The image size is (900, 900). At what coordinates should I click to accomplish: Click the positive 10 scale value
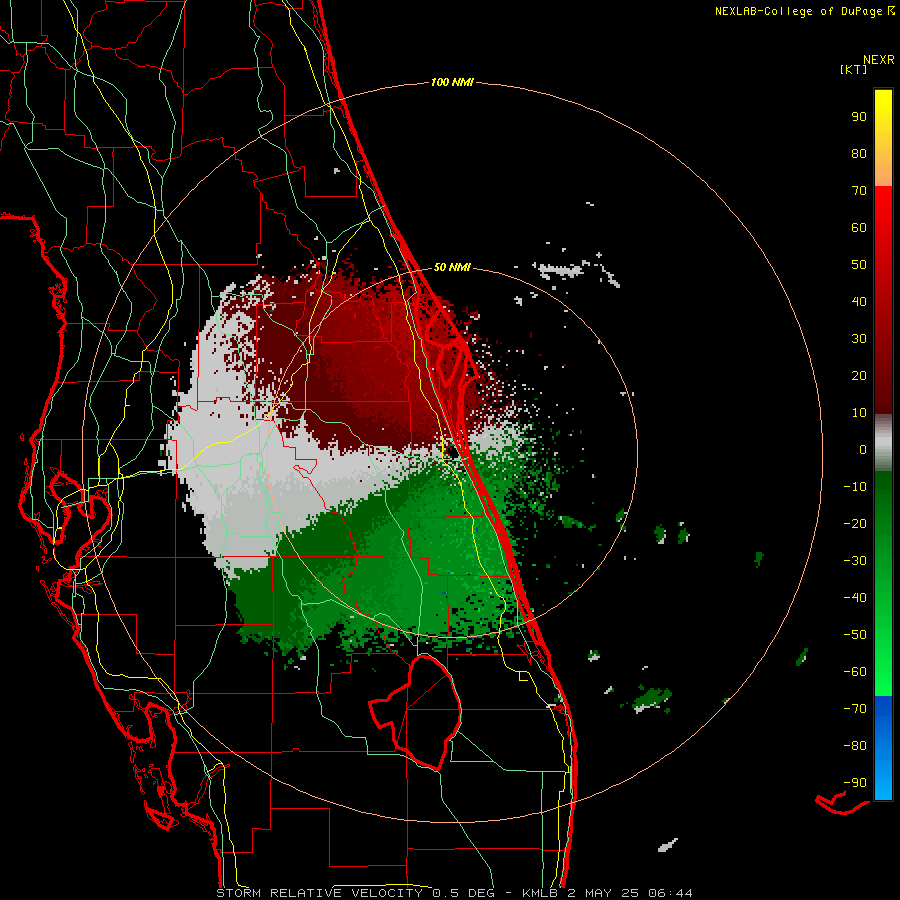(859, 413)
